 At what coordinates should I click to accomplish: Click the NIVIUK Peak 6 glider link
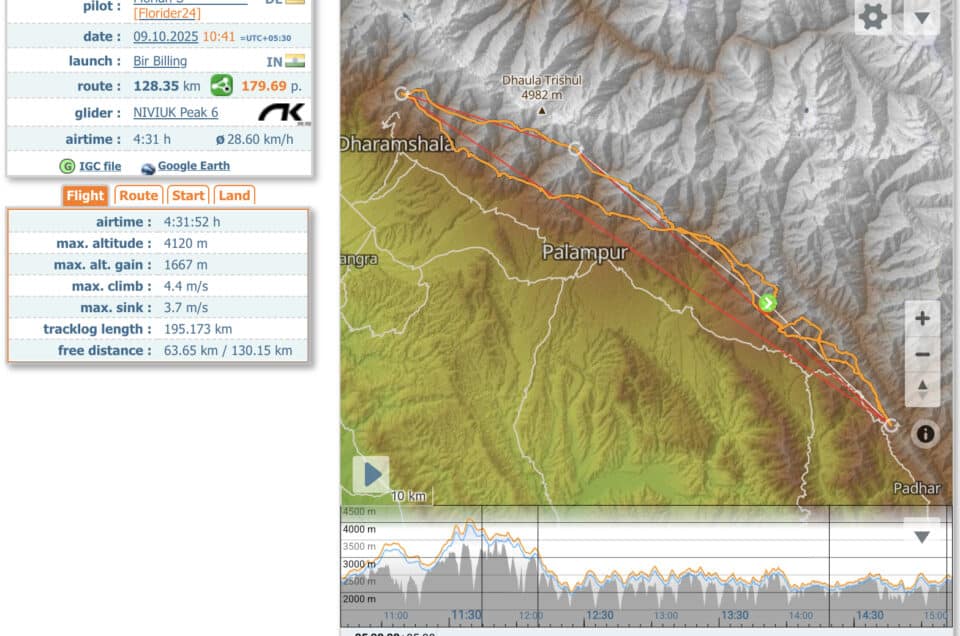click(x=175, y=112)
